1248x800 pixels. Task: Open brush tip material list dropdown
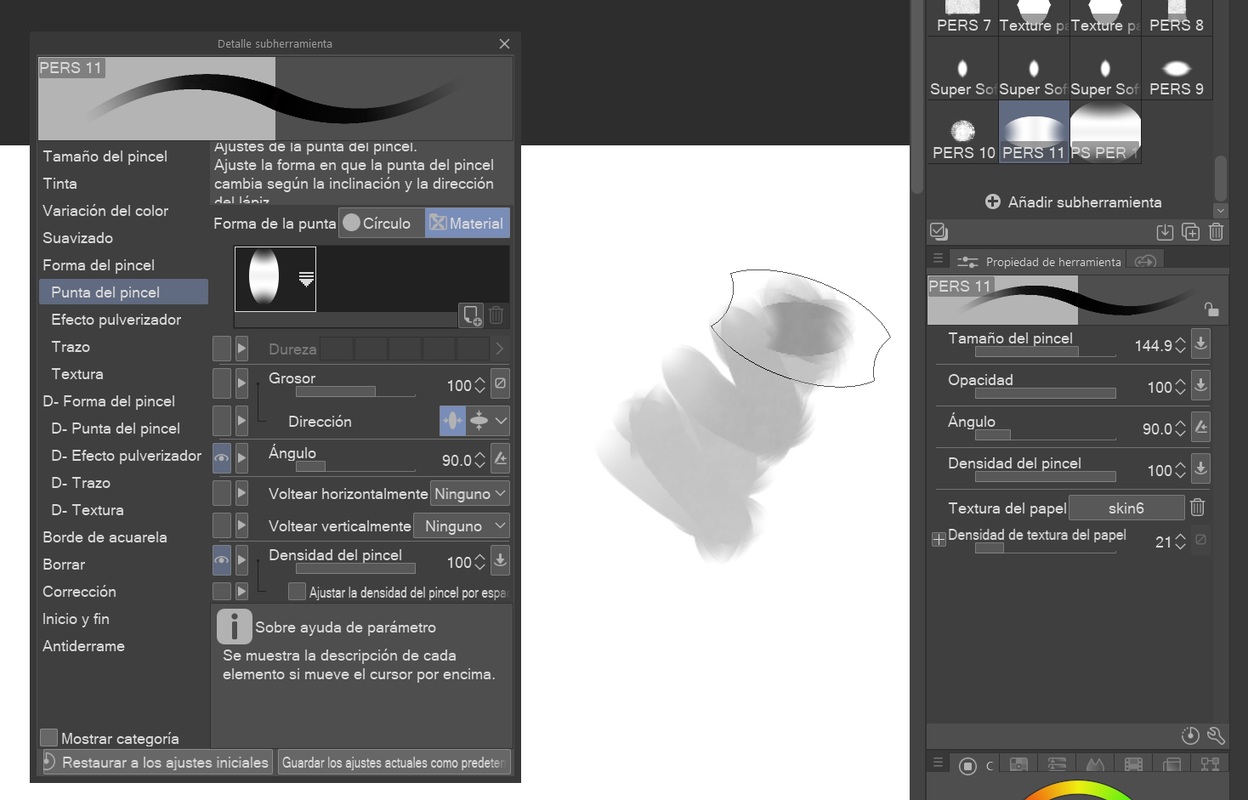click(x=307, y=280)
